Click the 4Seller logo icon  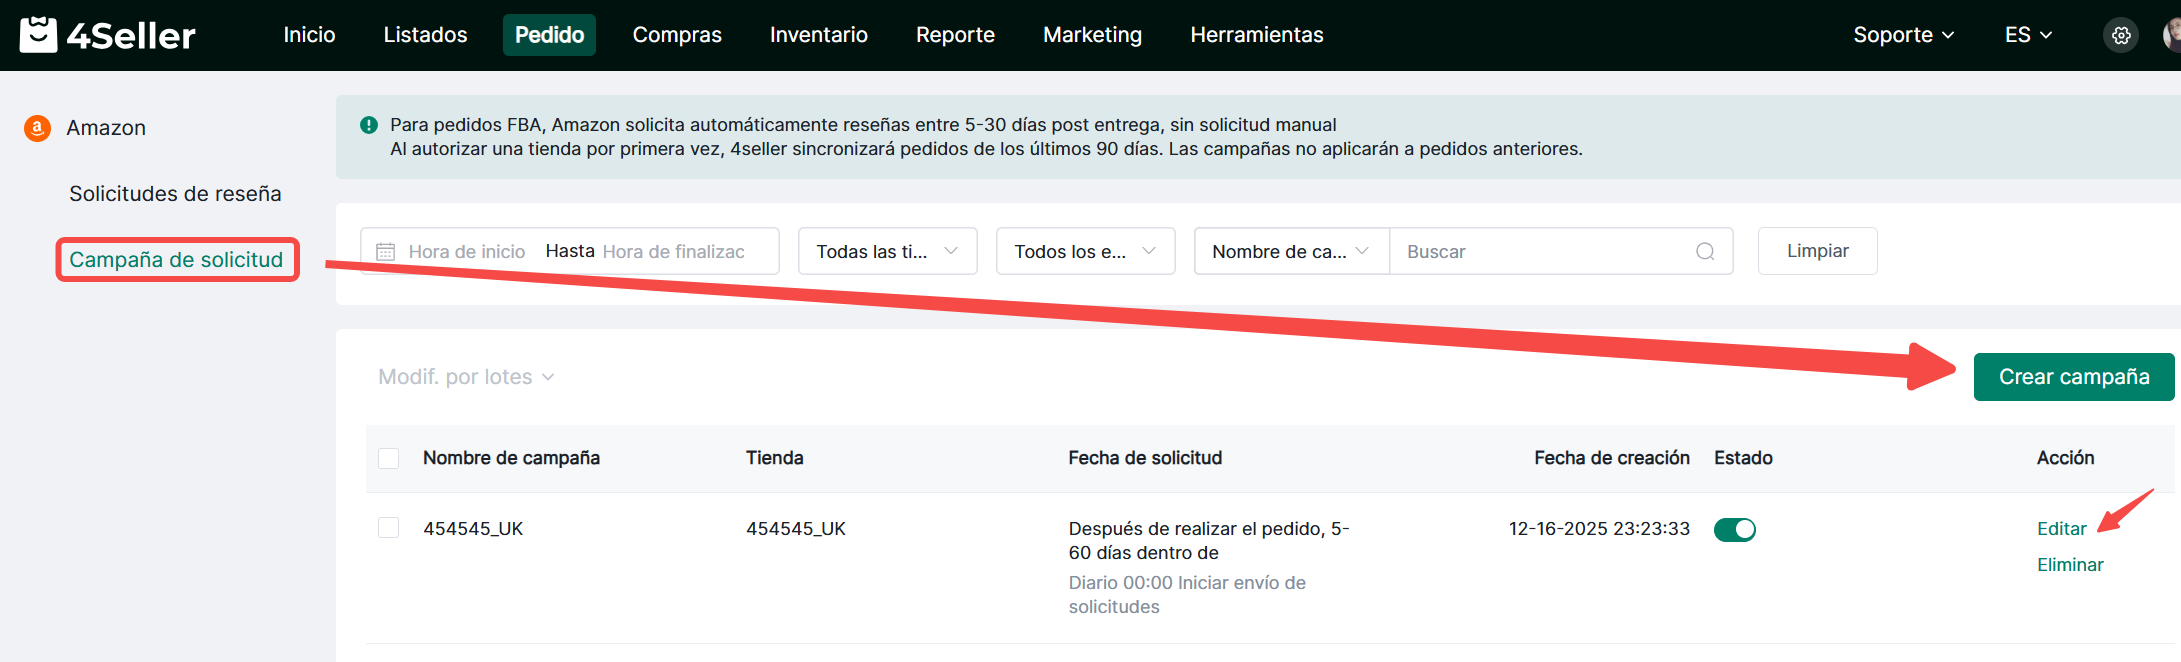coord(38,35)
